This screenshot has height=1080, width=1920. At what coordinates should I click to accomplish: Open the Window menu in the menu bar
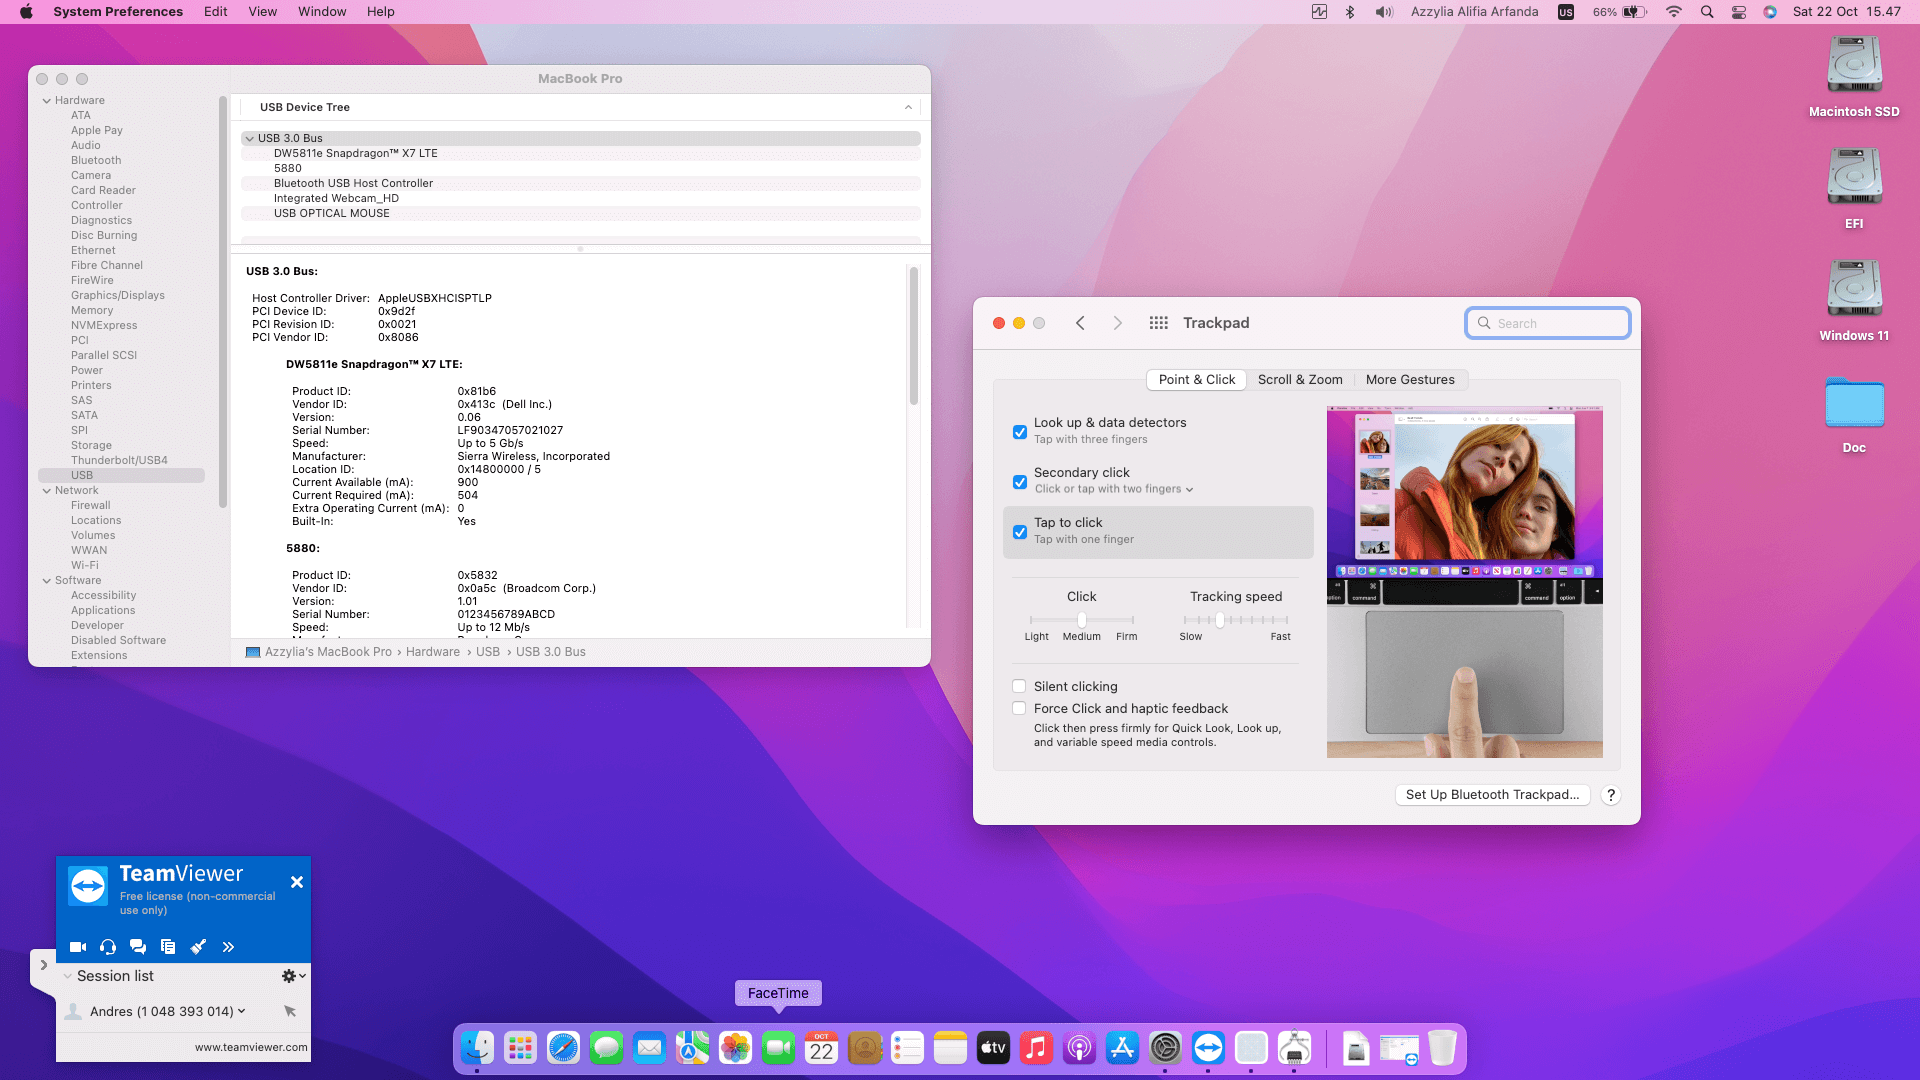click(322, 12)
